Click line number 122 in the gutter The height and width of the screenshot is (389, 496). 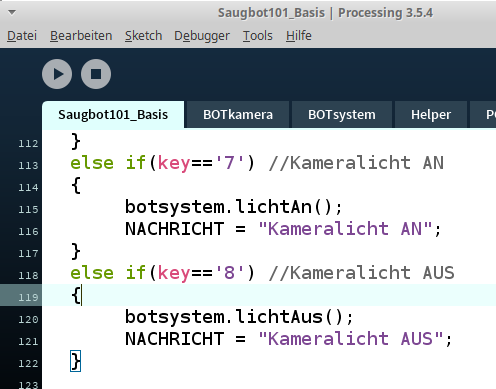tap(28, 363)
